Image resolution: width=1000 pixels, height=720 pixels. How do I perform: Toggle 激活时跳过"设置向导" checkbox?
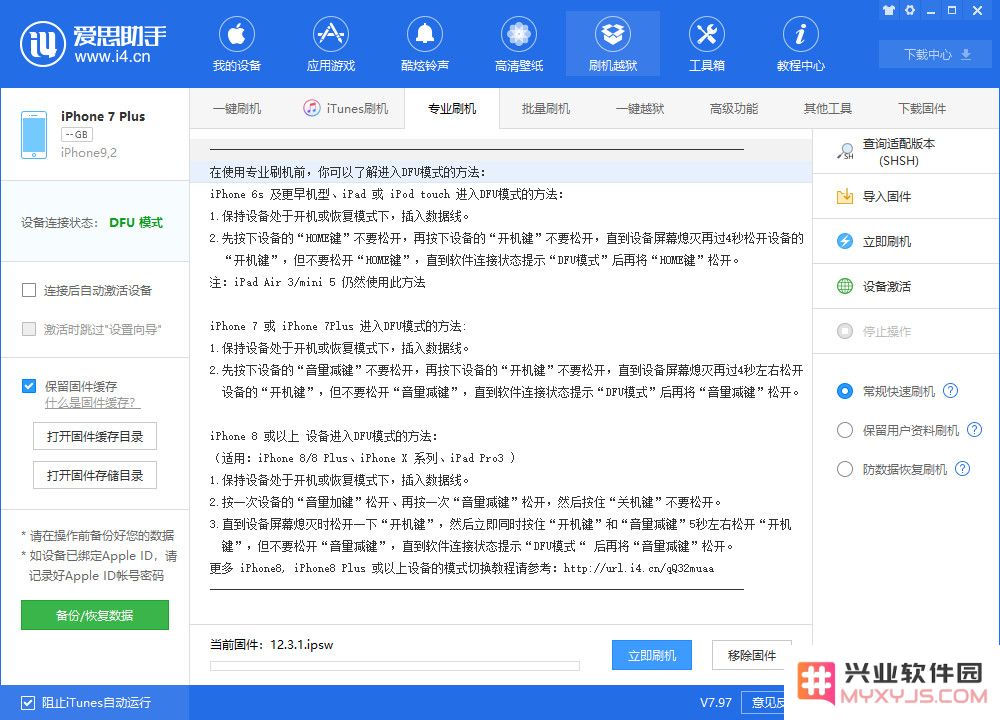29,329
